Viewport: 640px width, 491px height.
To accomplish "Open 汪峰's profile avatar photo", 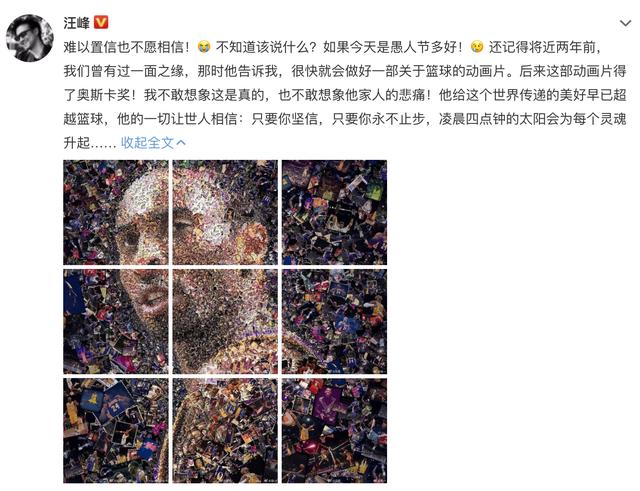I will point(30,38).
